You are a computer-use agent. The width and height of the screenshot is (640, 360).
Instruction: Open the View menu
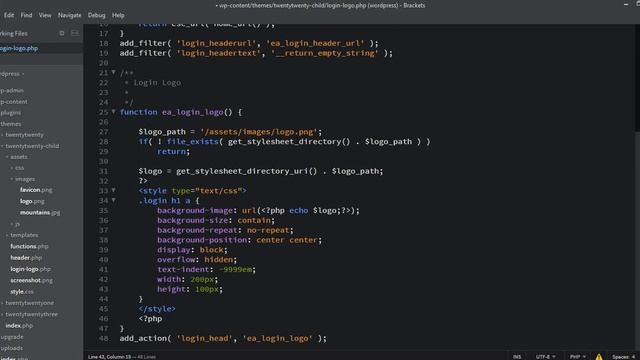pyautogui.click(x=45, y=15)
